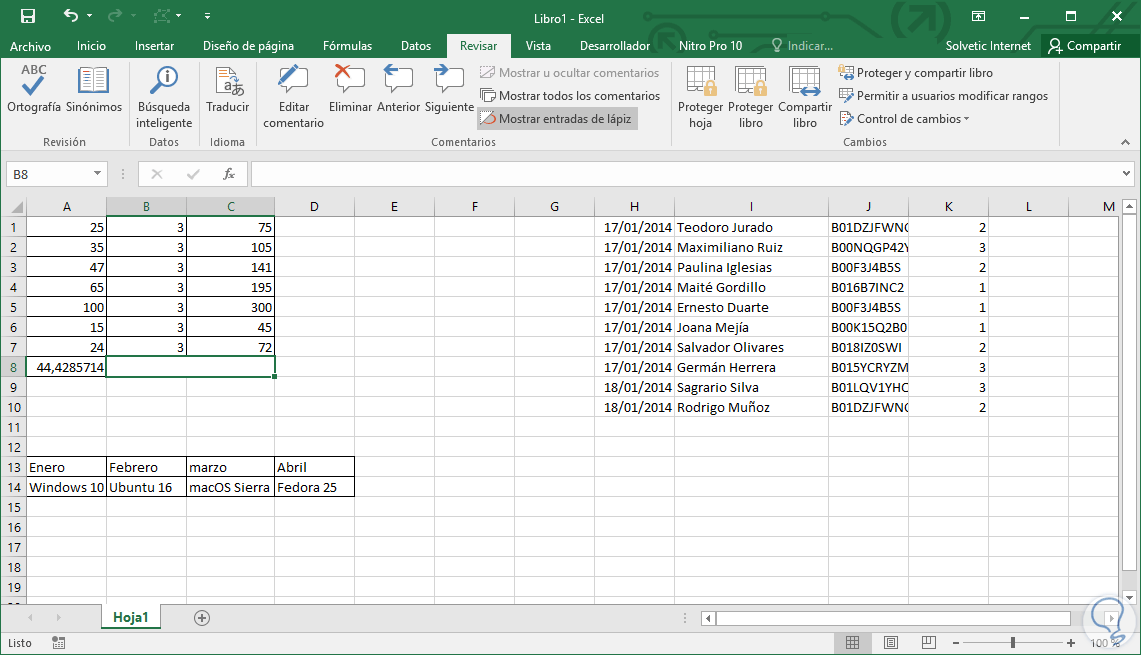
Task: Click the zoom out minus button
Action: click(x=956, y=643)
